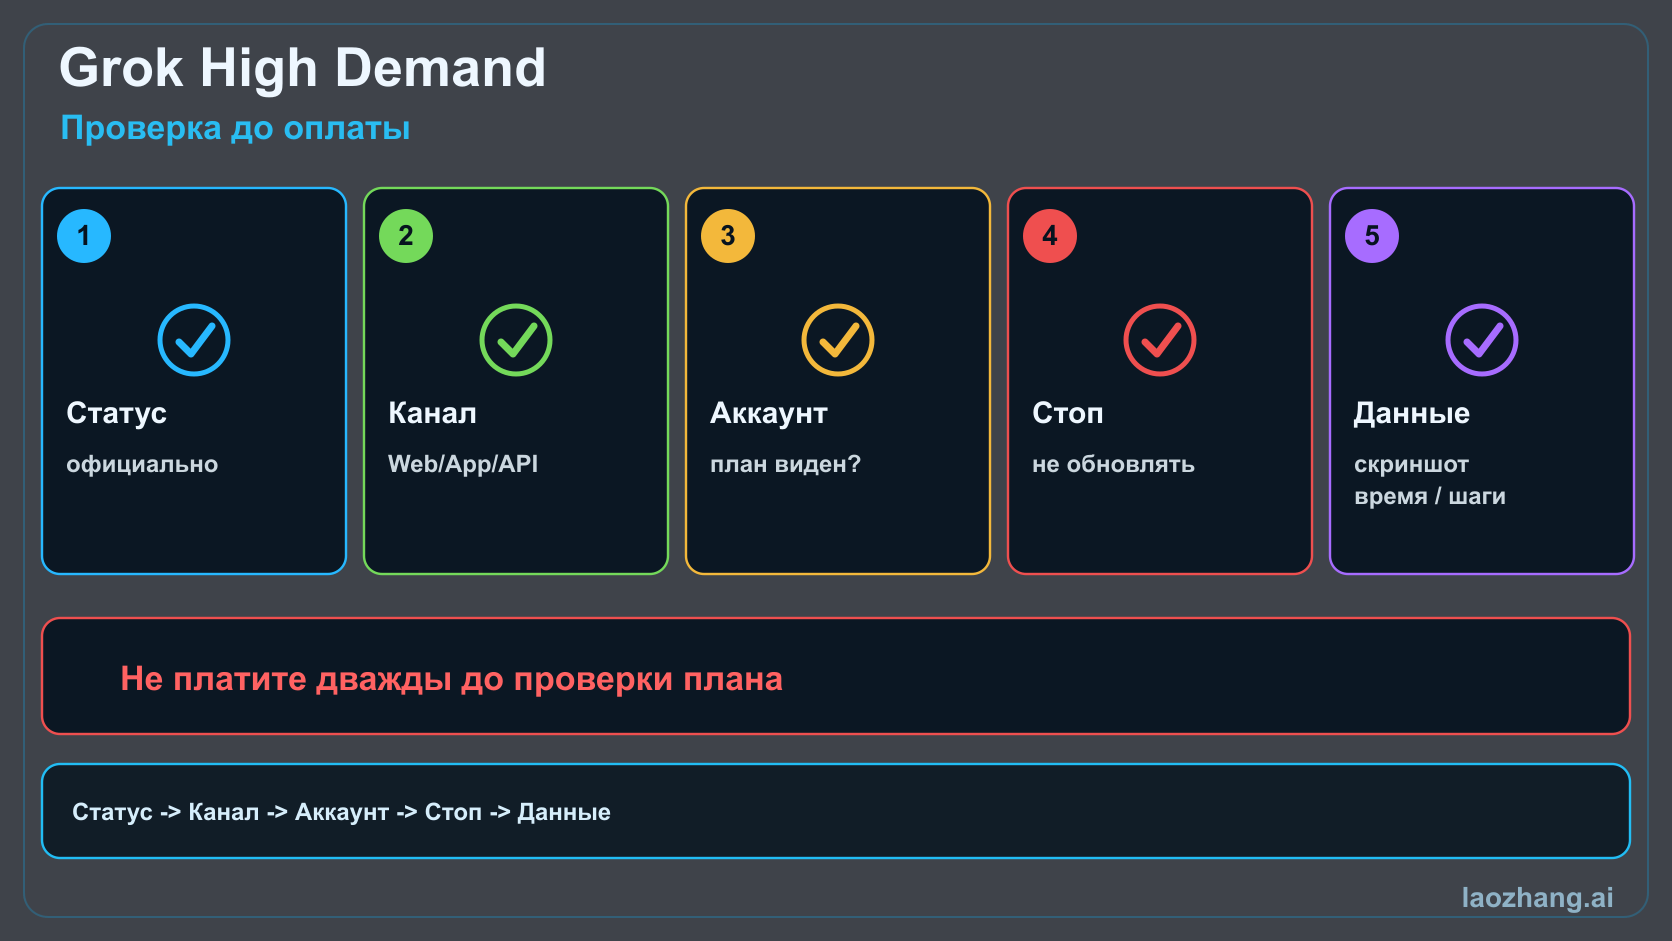
Task: Click the Аккаунт heading text
Action: [768, 413]
